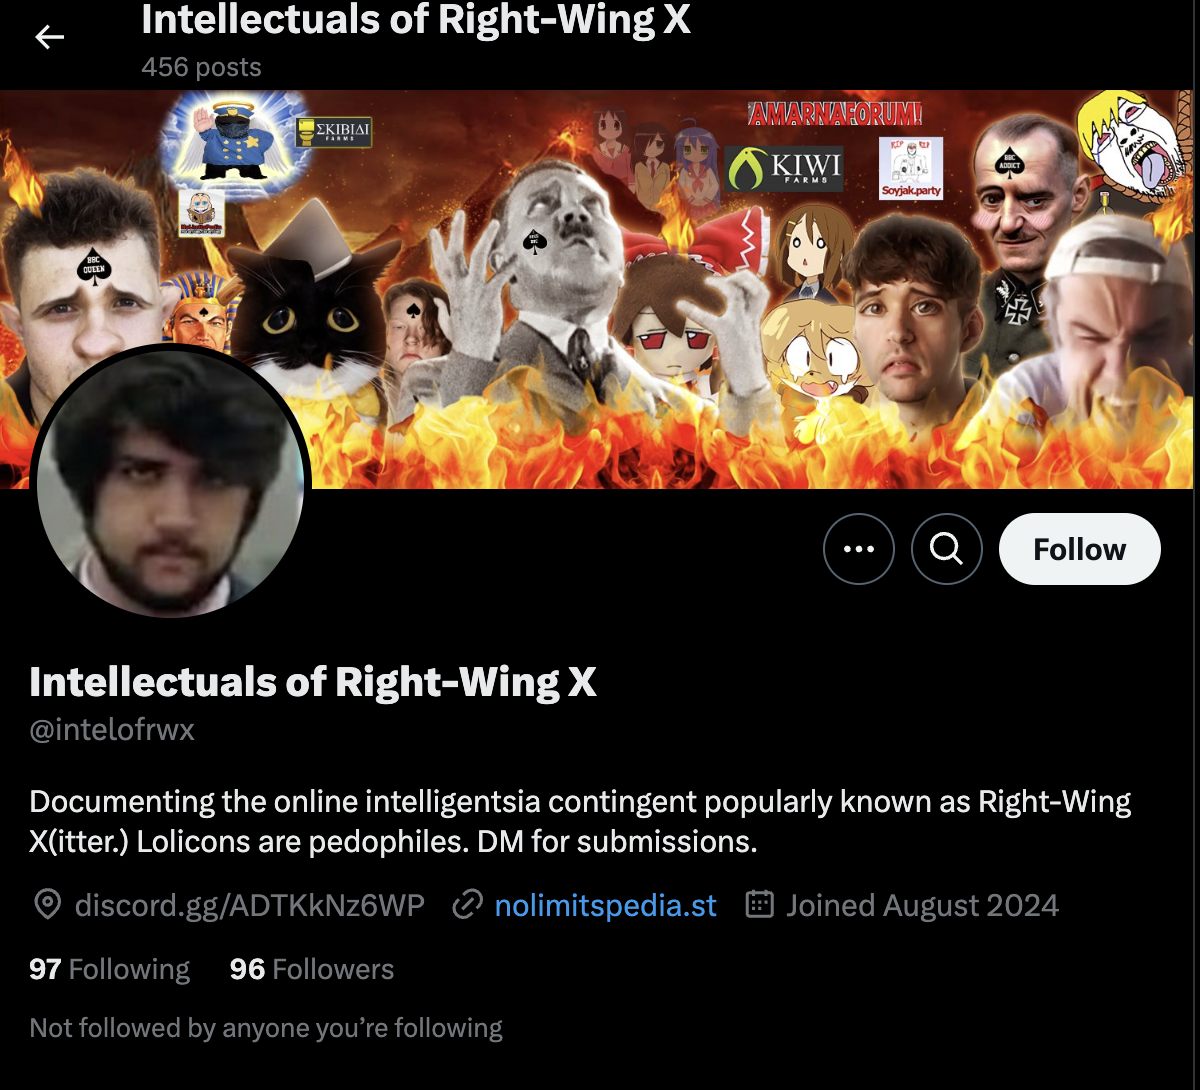Viewport: 1200px width, 1090px height.
Task: Click the 456 posts count in header
Action: tap(201, 67)
